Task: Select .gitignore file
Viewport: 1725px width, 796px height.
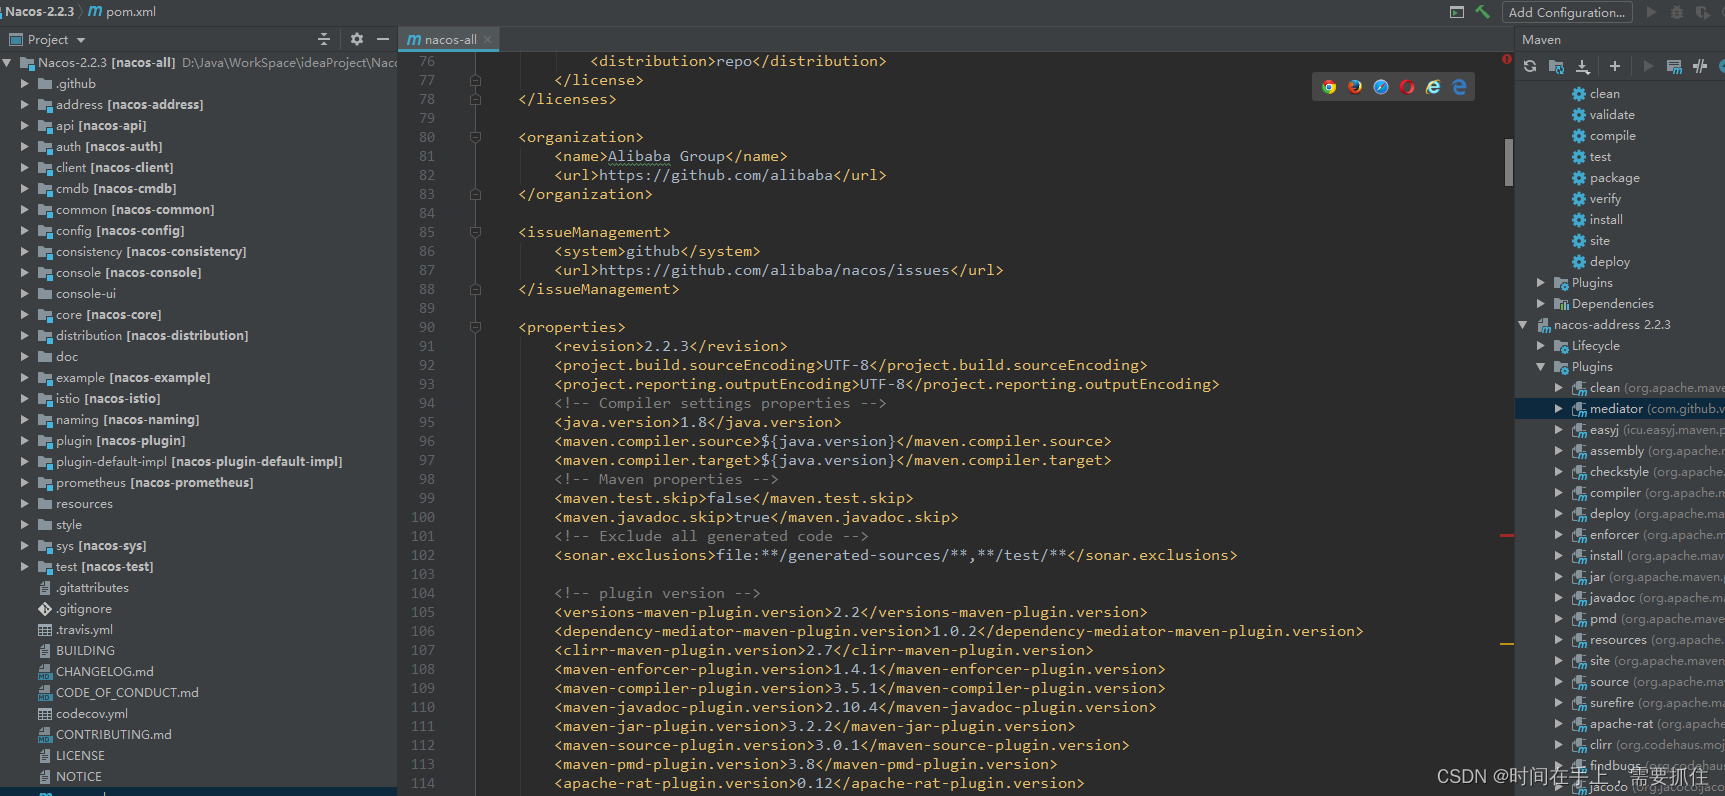Action: tap(84, 608)
